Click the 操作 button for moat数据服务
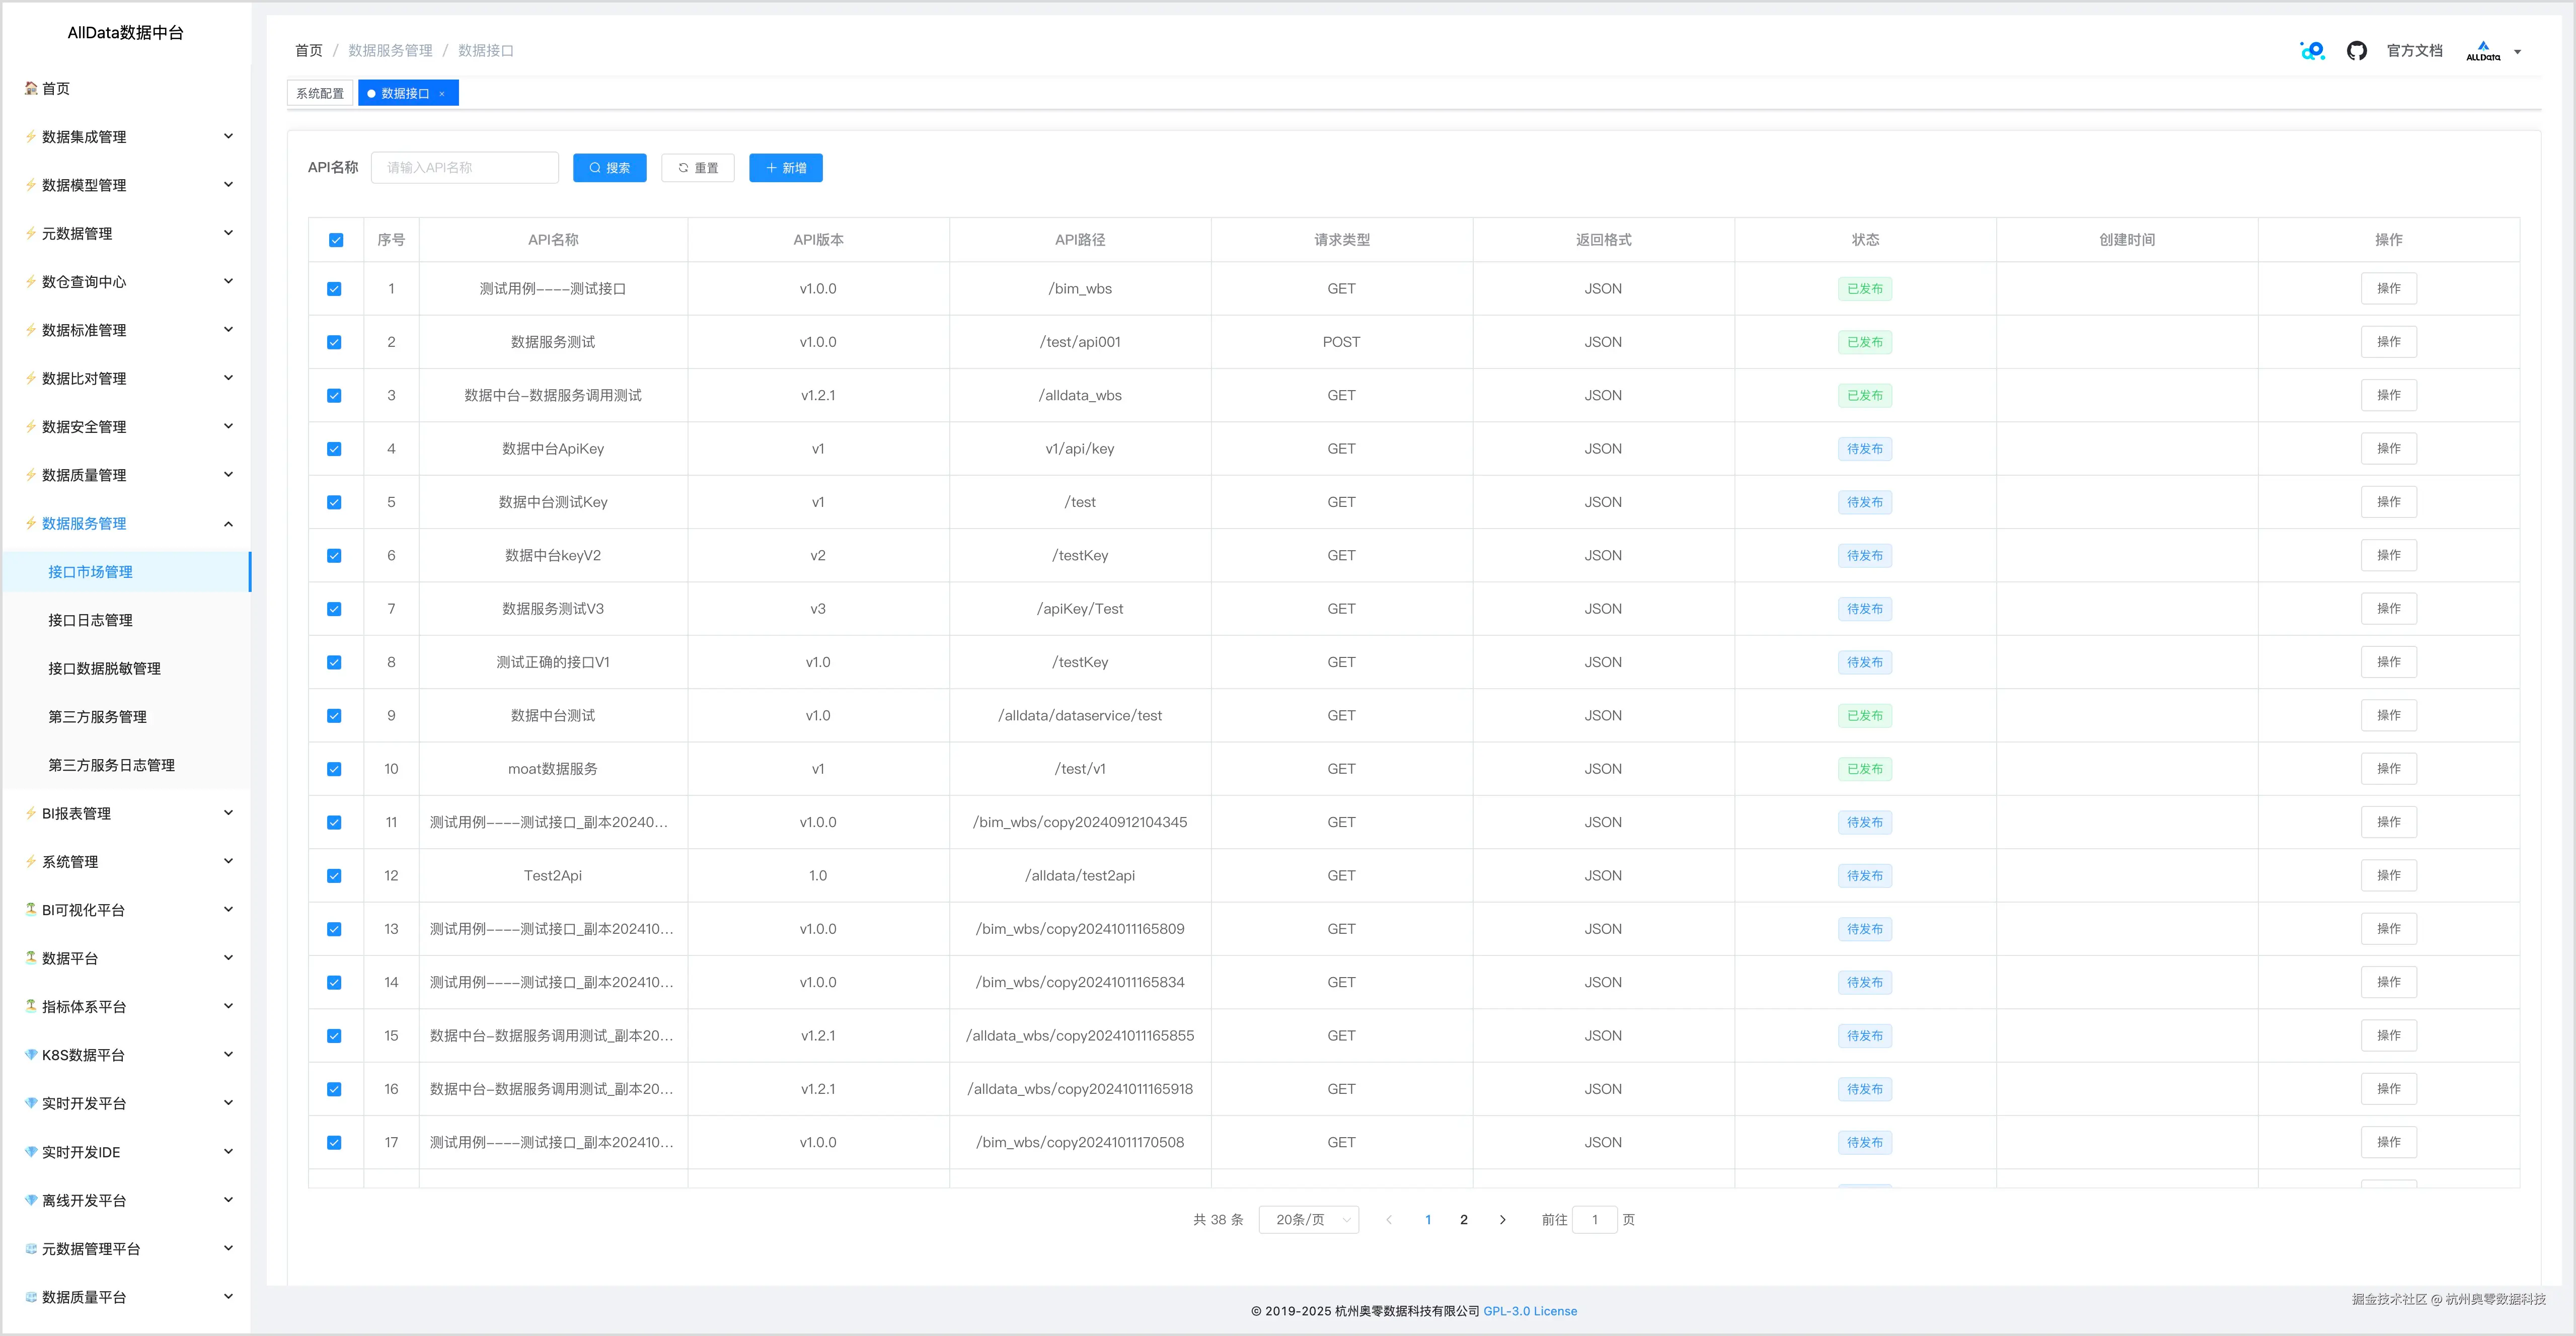Viewport: 2576px width, 1336px height. click(2388, 769)
